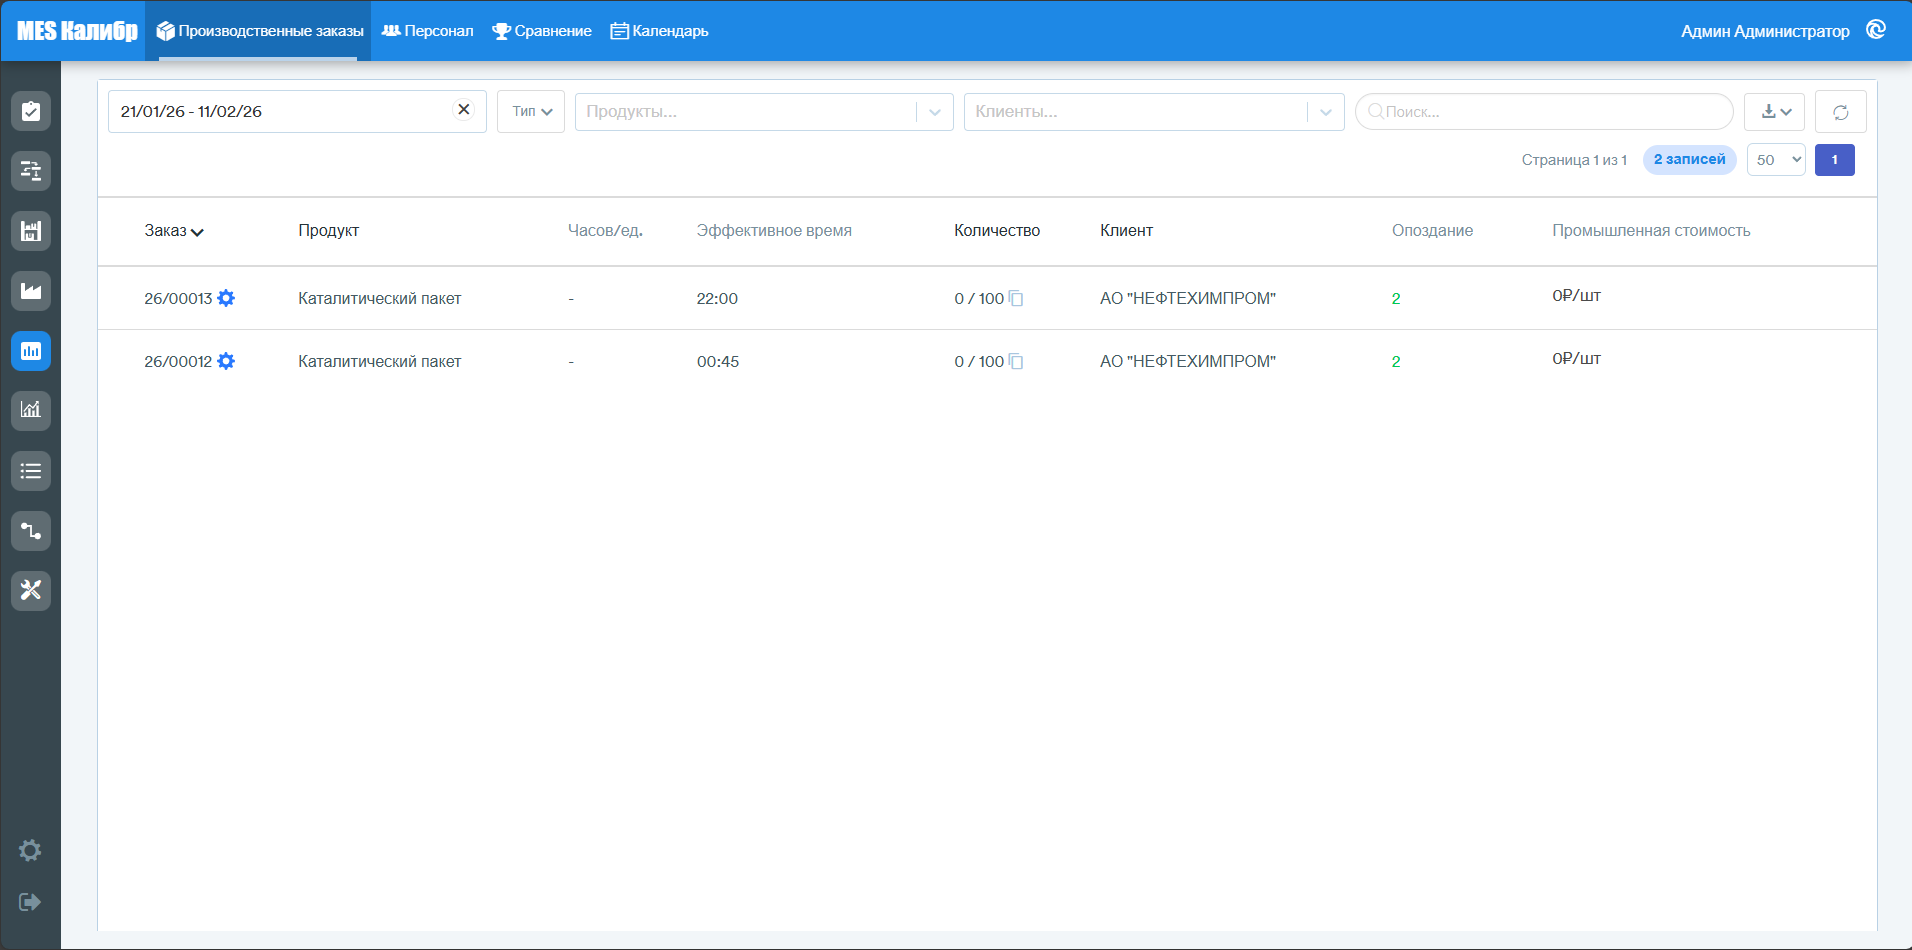Click the Часов/ед. column header
The height and width of the screenshot is (950, 1912).
(x=605, y=231)
